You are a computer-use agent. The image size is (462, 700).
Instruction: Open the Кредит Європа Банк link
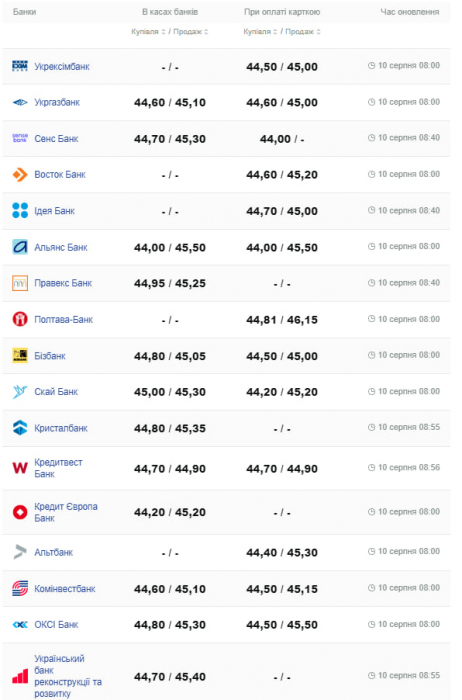(x=66, y=512)
